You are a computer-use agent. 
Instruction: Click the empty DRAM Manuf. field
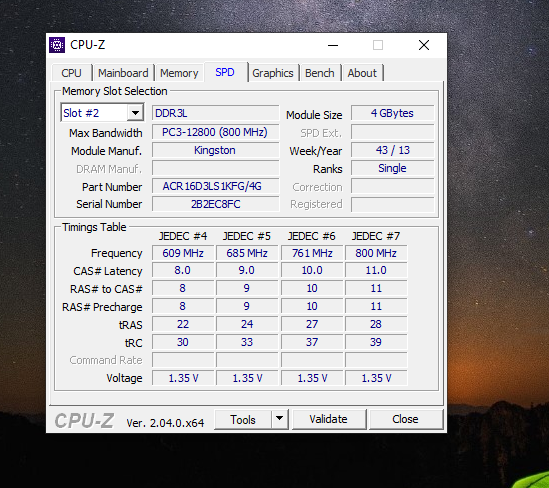tap(215, 168)
